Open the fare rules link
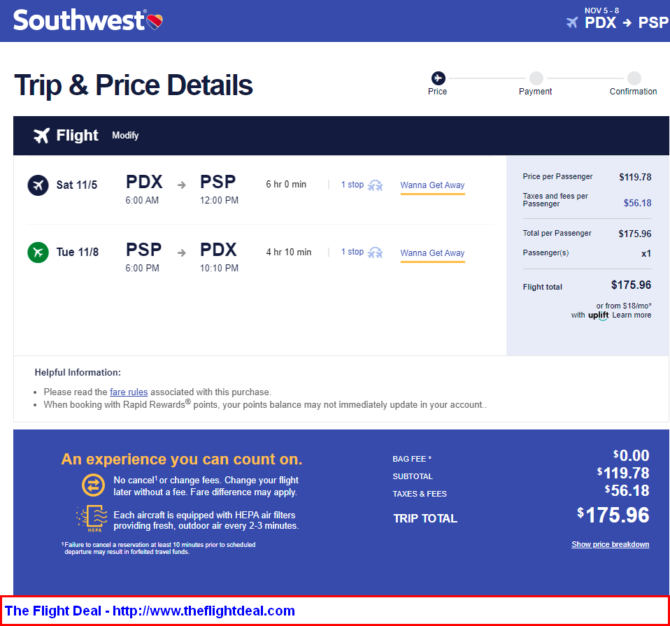The height and width of the screenshot is (626, 670). (129, 392)
